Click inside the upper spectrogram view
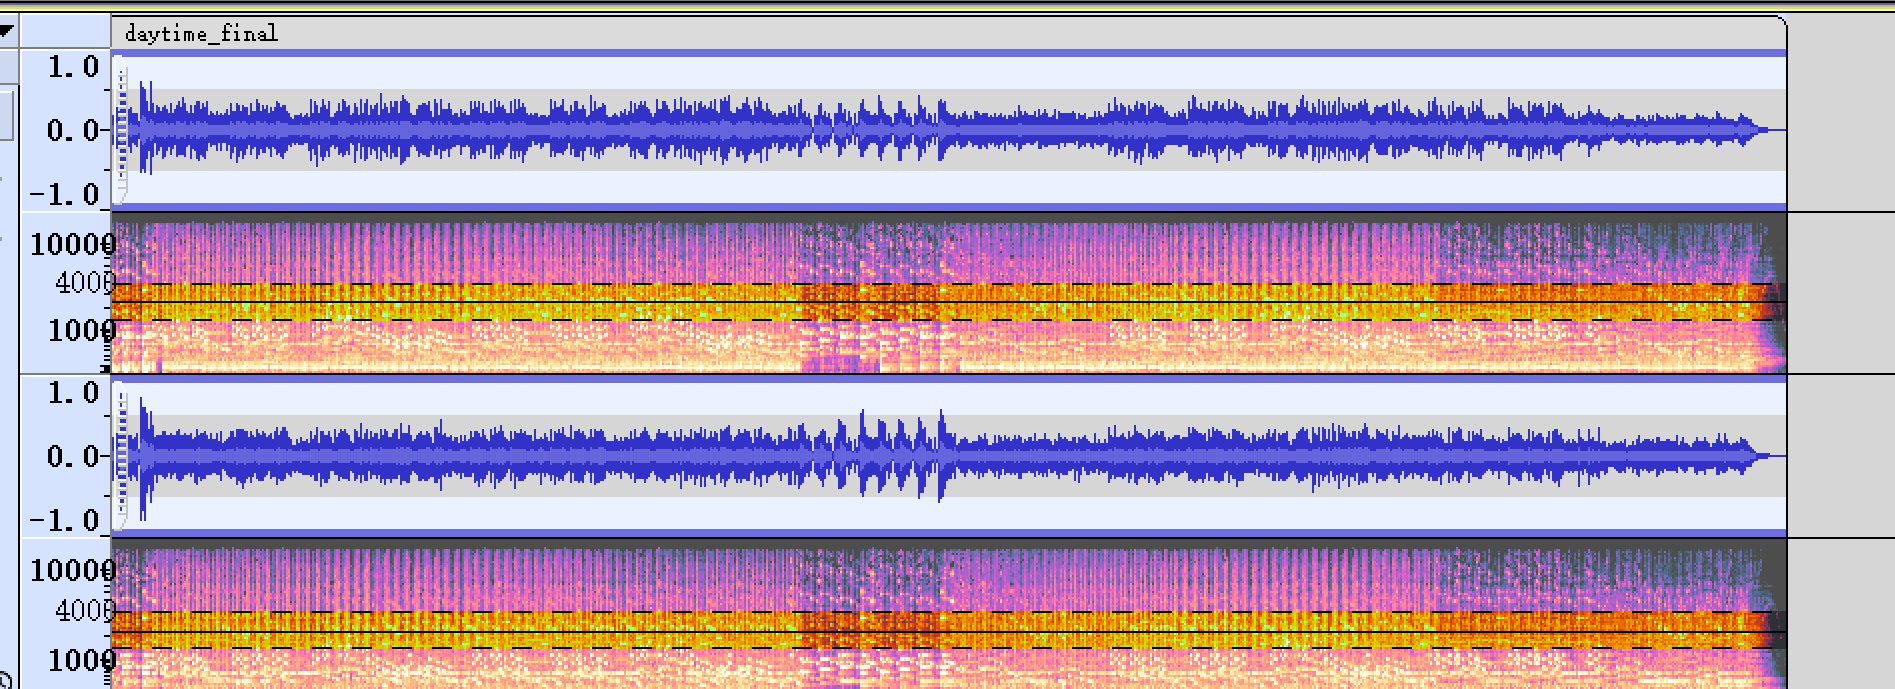This screenshot has width=1895, height=689. [948, 292]
